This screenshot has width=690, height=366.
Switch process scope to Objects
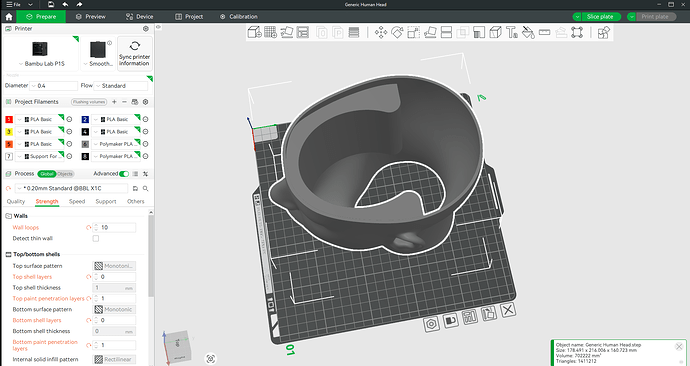tap(65, 174)
